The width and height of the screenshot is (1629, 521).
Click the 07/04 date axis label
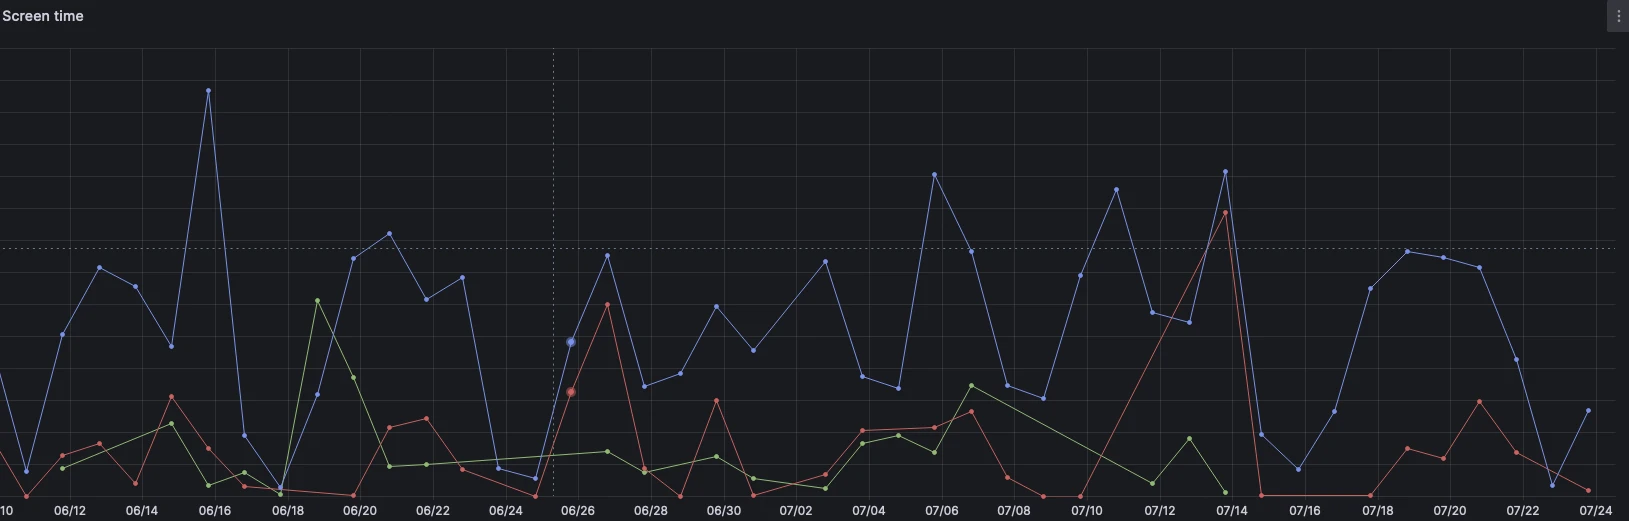(x=869, y=510)
